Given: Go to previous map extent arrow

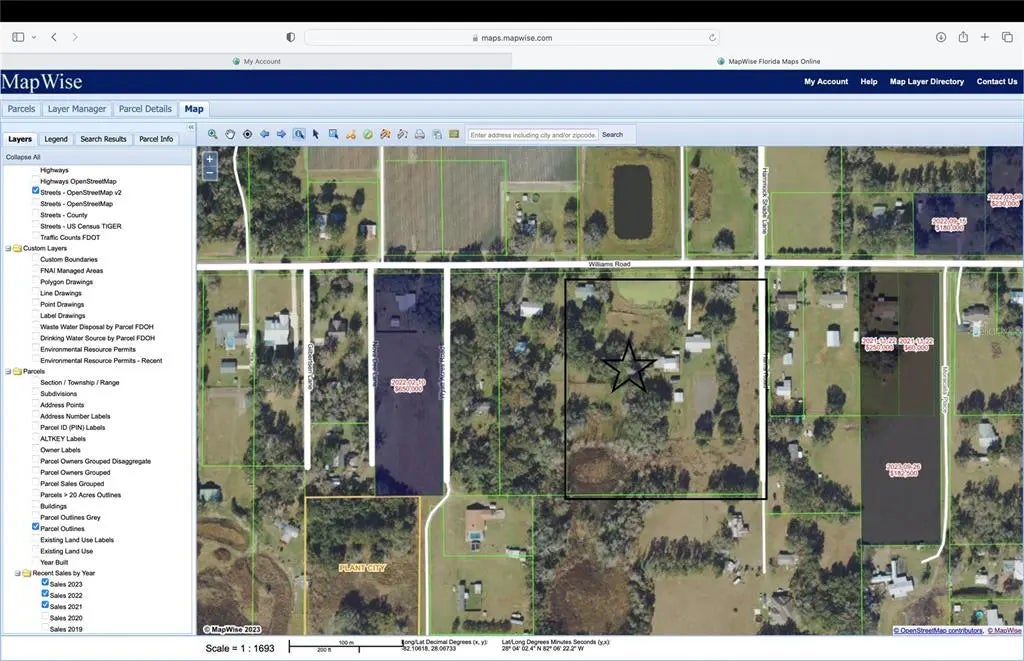Looking at the screenshot, I should click(x=264, y=134).
